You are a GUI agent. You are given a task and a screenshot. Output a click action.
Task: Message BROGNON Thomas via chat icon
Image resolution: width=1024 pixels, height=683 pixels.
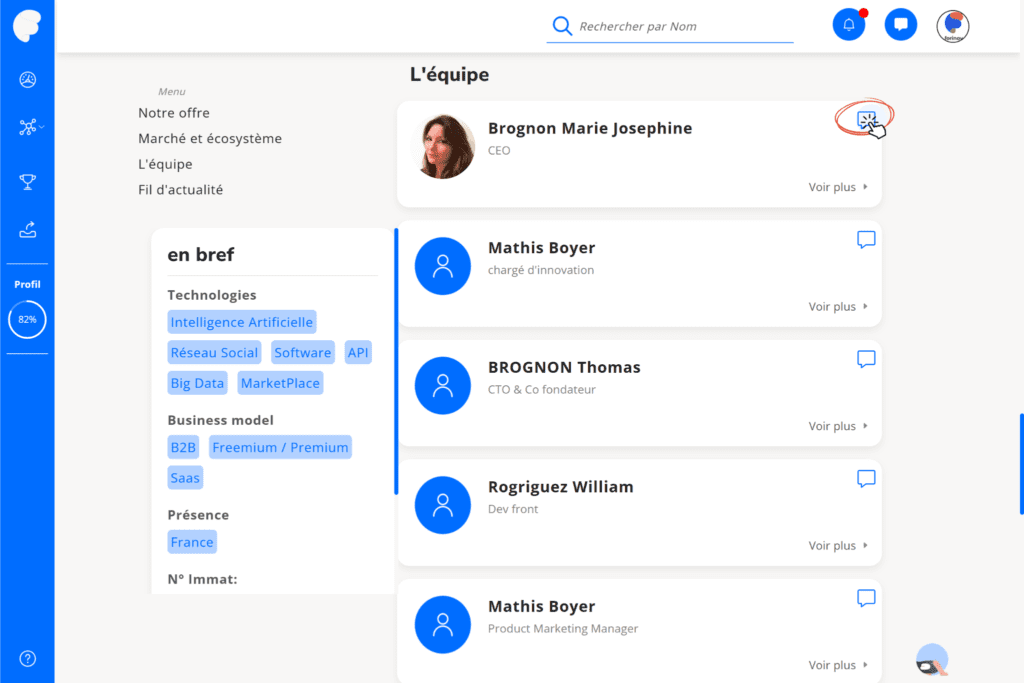(x=866, y=359)
